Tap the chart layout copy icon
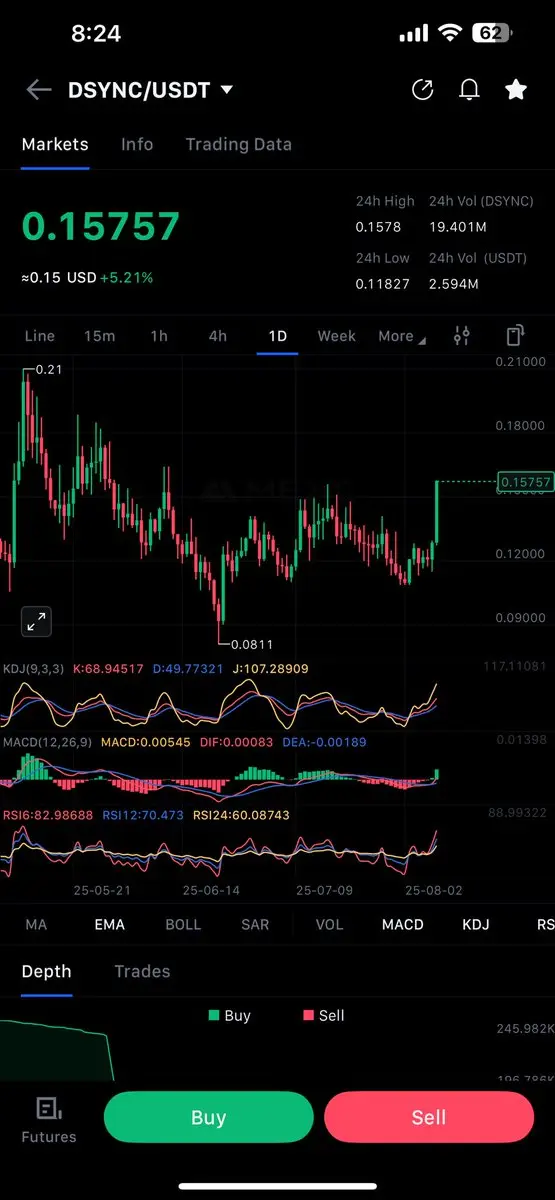 point(515,336)
